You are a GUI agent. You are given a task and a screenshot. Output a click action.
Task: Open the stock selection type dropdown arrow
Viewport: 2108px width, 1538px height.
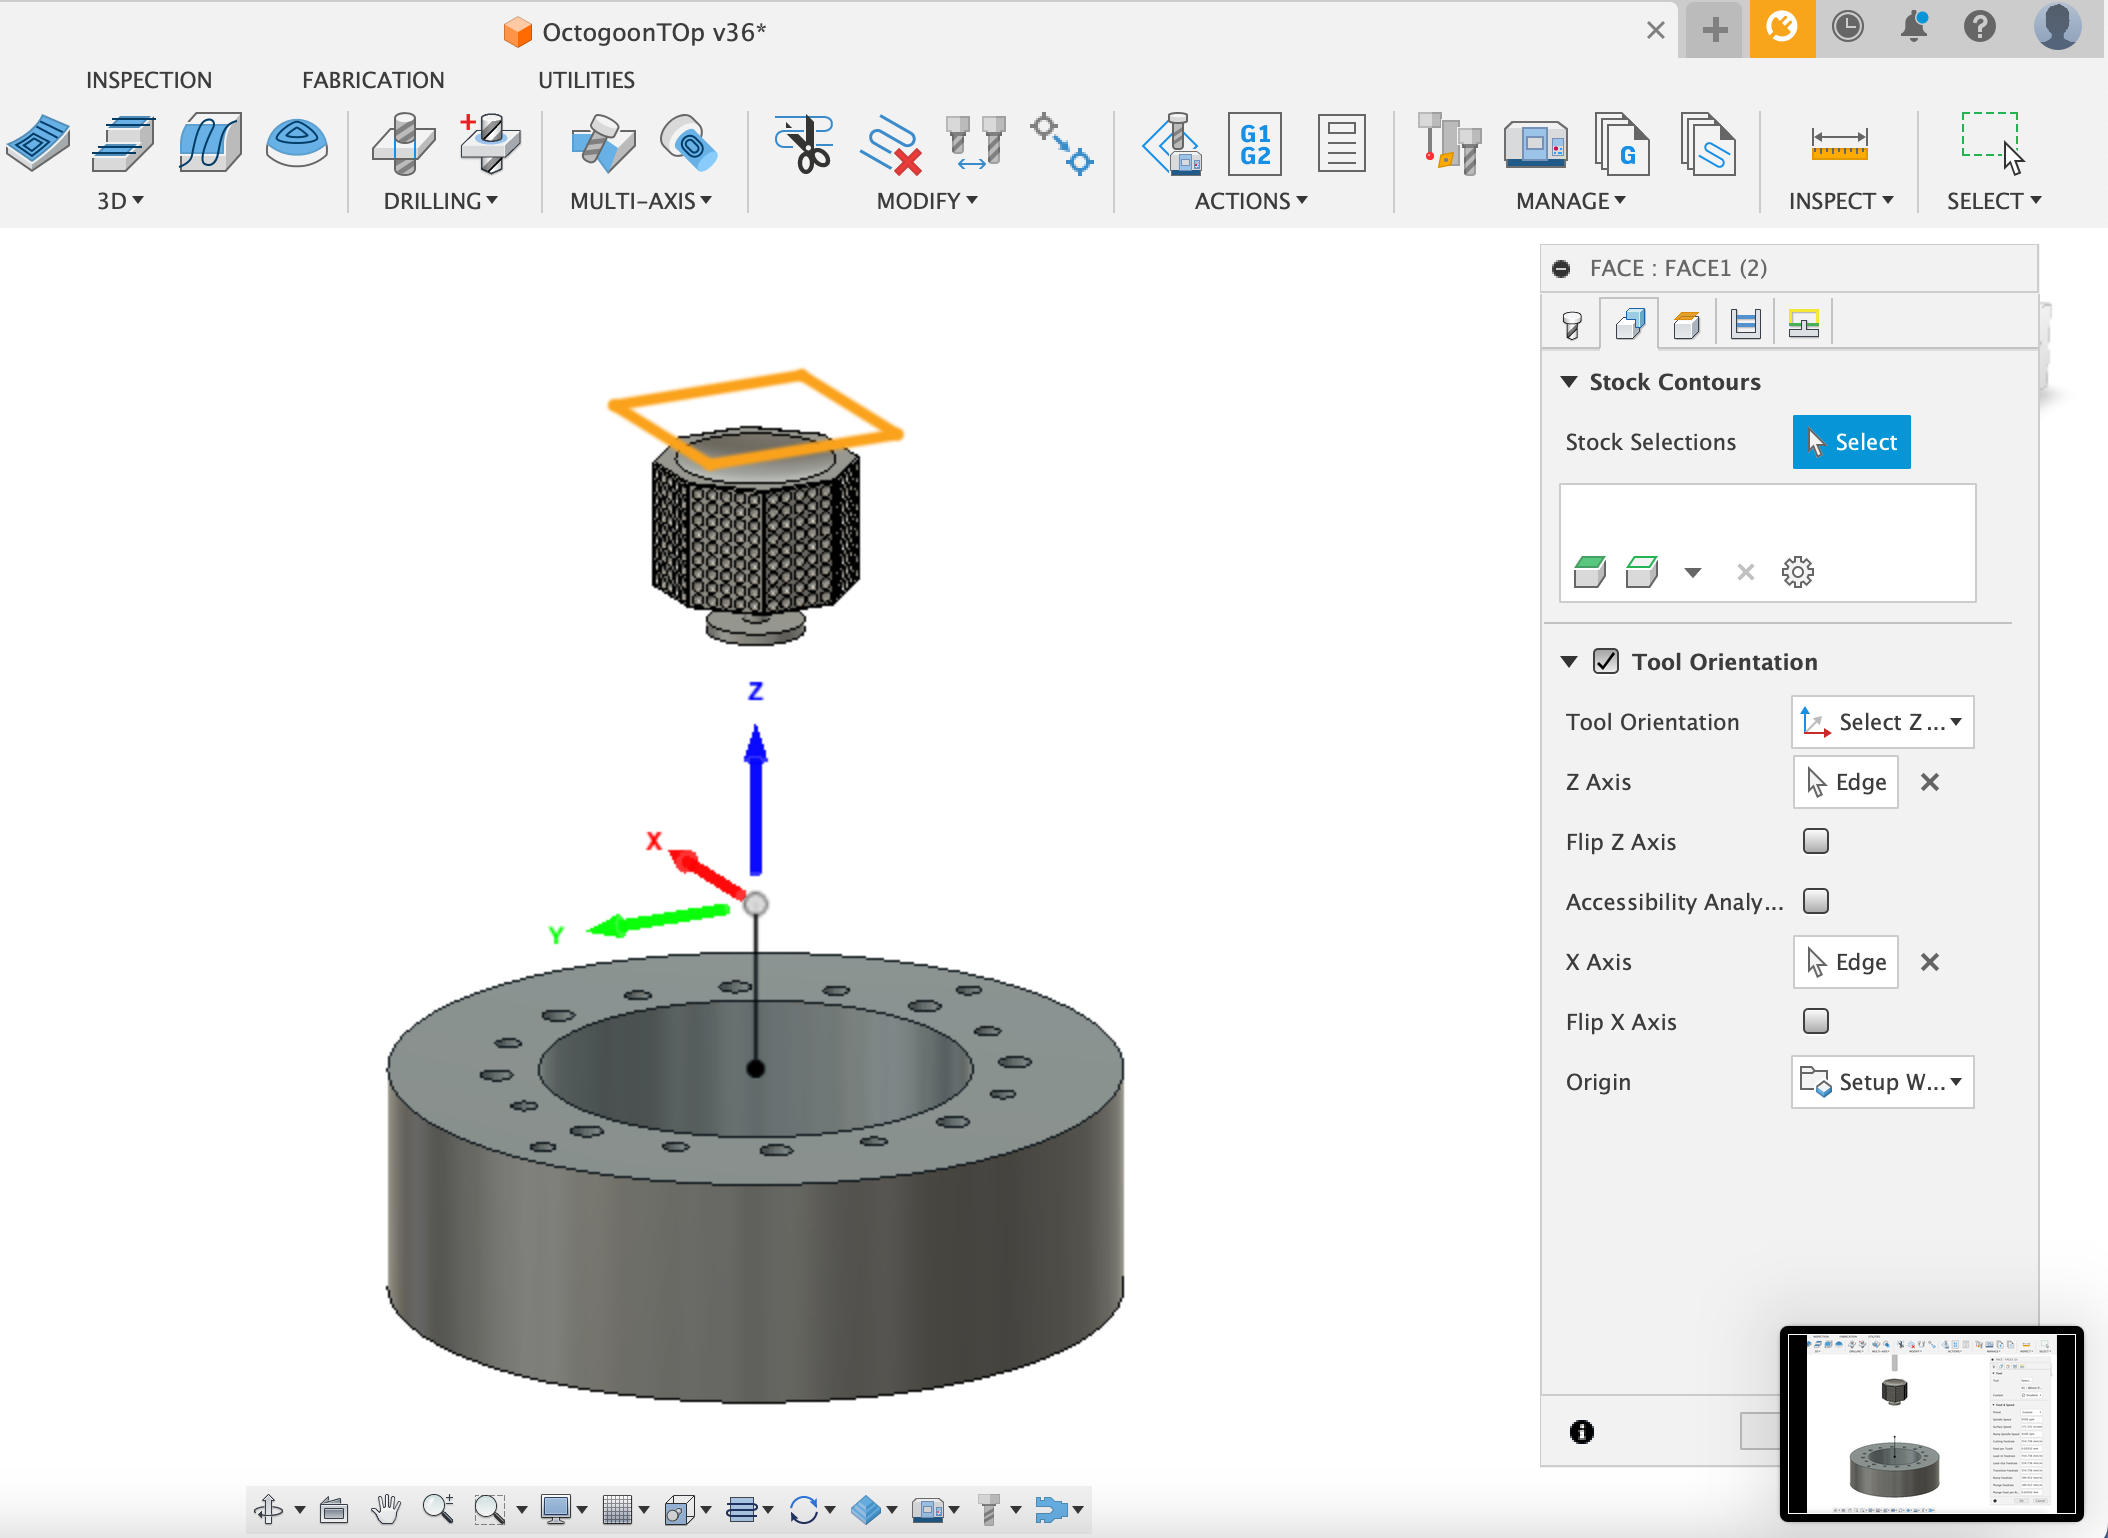(1692, 573)
